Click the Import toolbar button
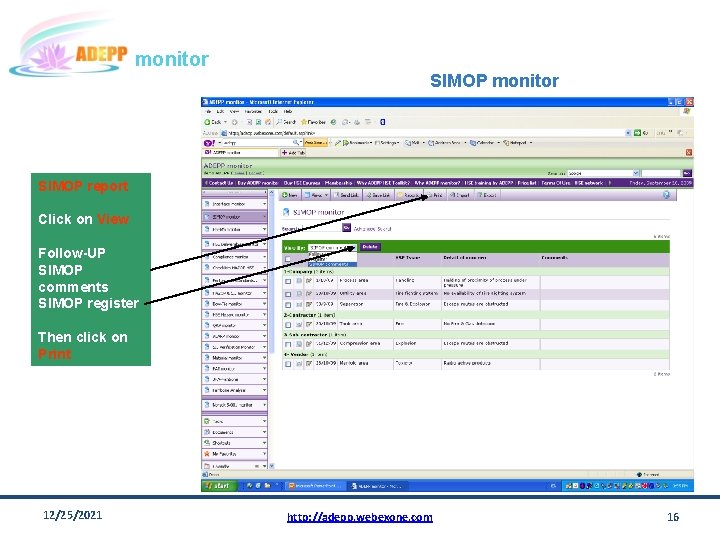This screenshot has width=720, height=540. 460,195
